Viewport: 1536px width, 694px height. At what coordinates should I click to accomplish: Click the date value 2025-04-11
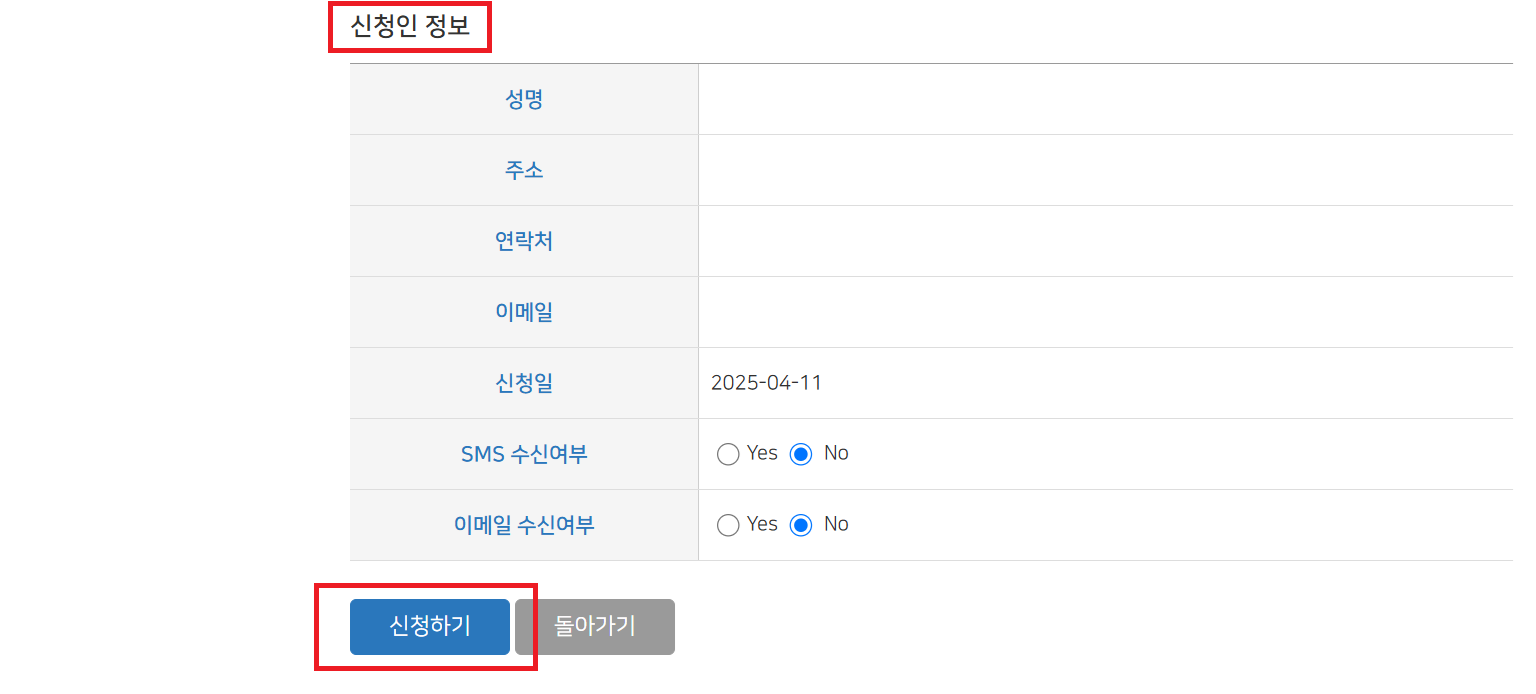click(x=766, y=383)
